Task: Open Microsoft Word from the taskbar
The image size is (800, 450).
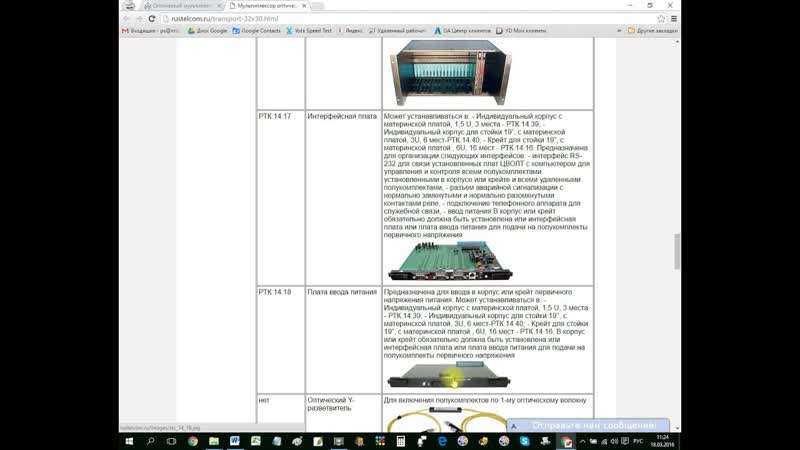Action: tap(235, 441)
